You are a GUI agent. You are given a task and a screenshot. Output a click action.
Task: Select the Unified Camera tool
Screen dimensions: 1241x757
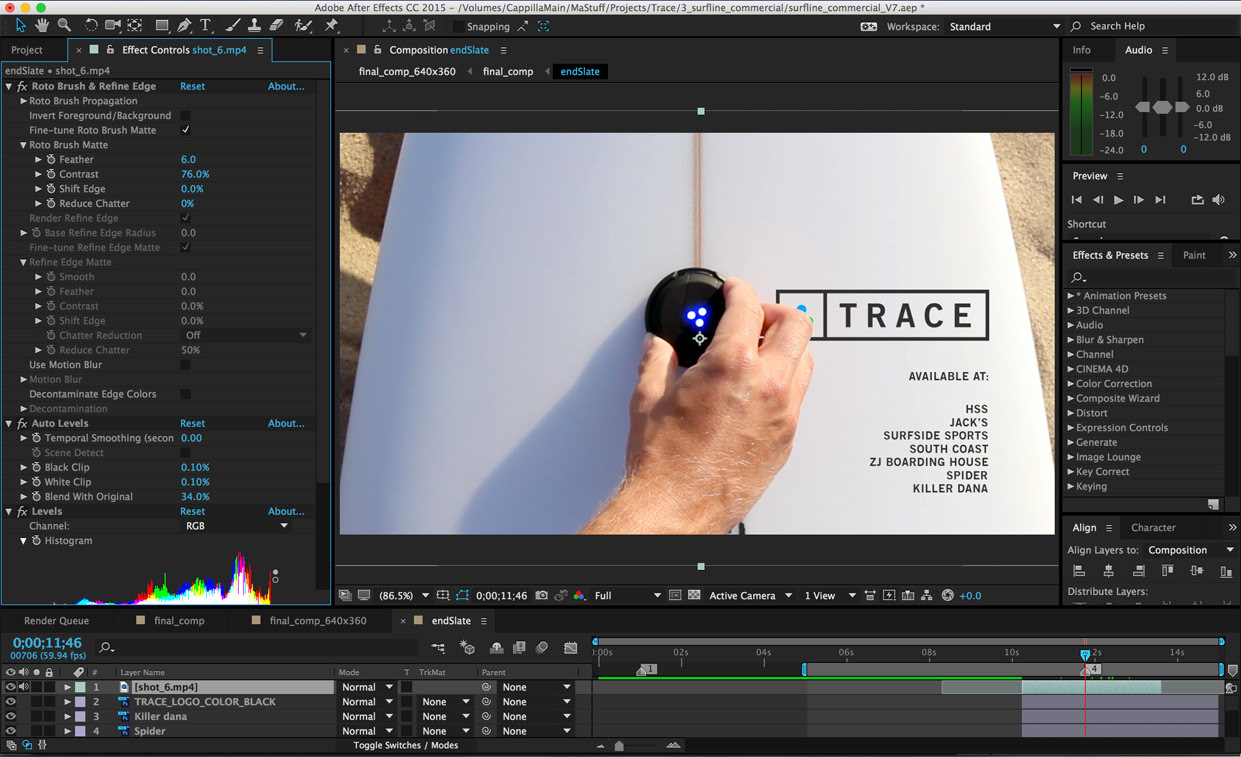(x=112, y=25)
